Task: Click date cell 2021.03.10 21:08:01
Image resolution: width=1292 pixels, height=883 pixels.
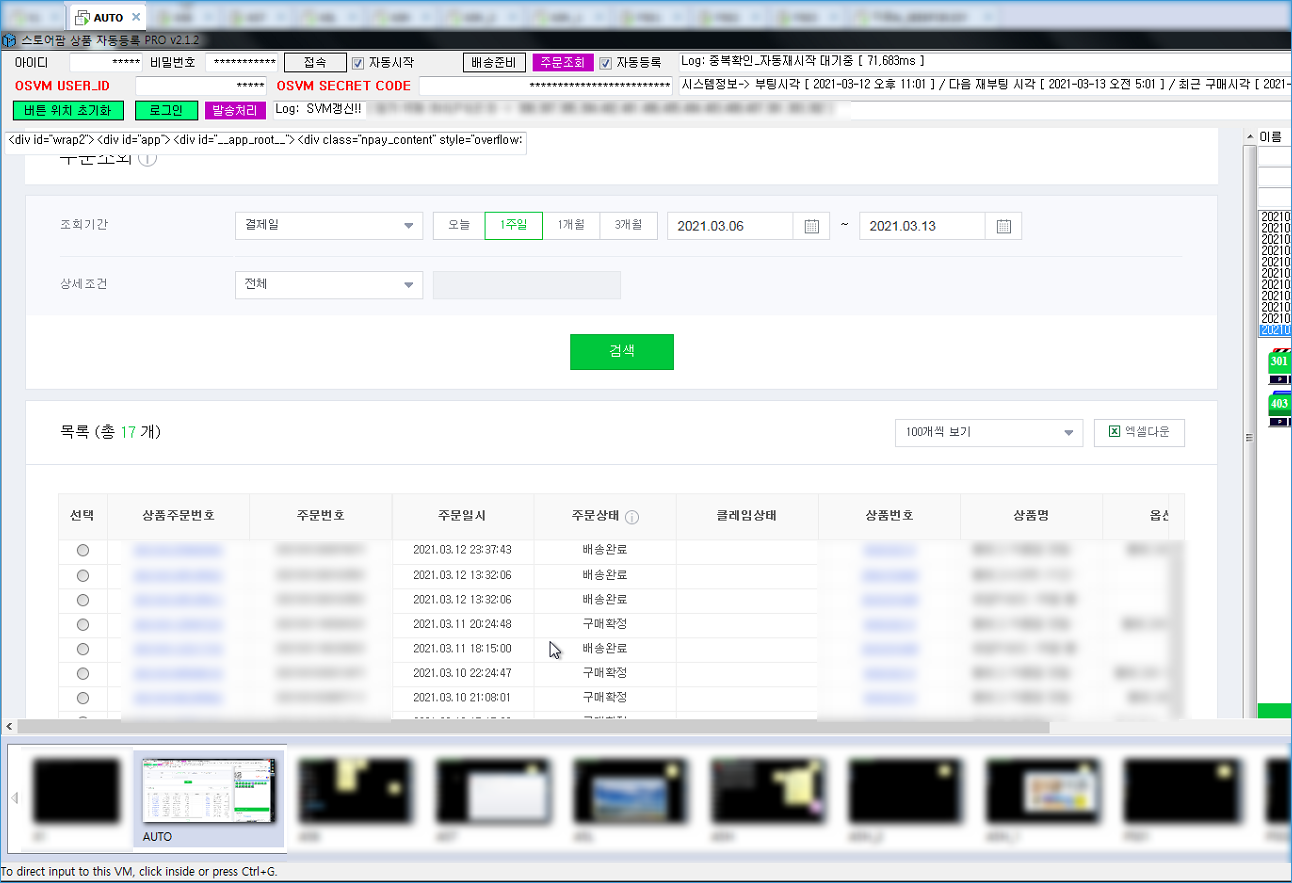Action: coord(462,698)
